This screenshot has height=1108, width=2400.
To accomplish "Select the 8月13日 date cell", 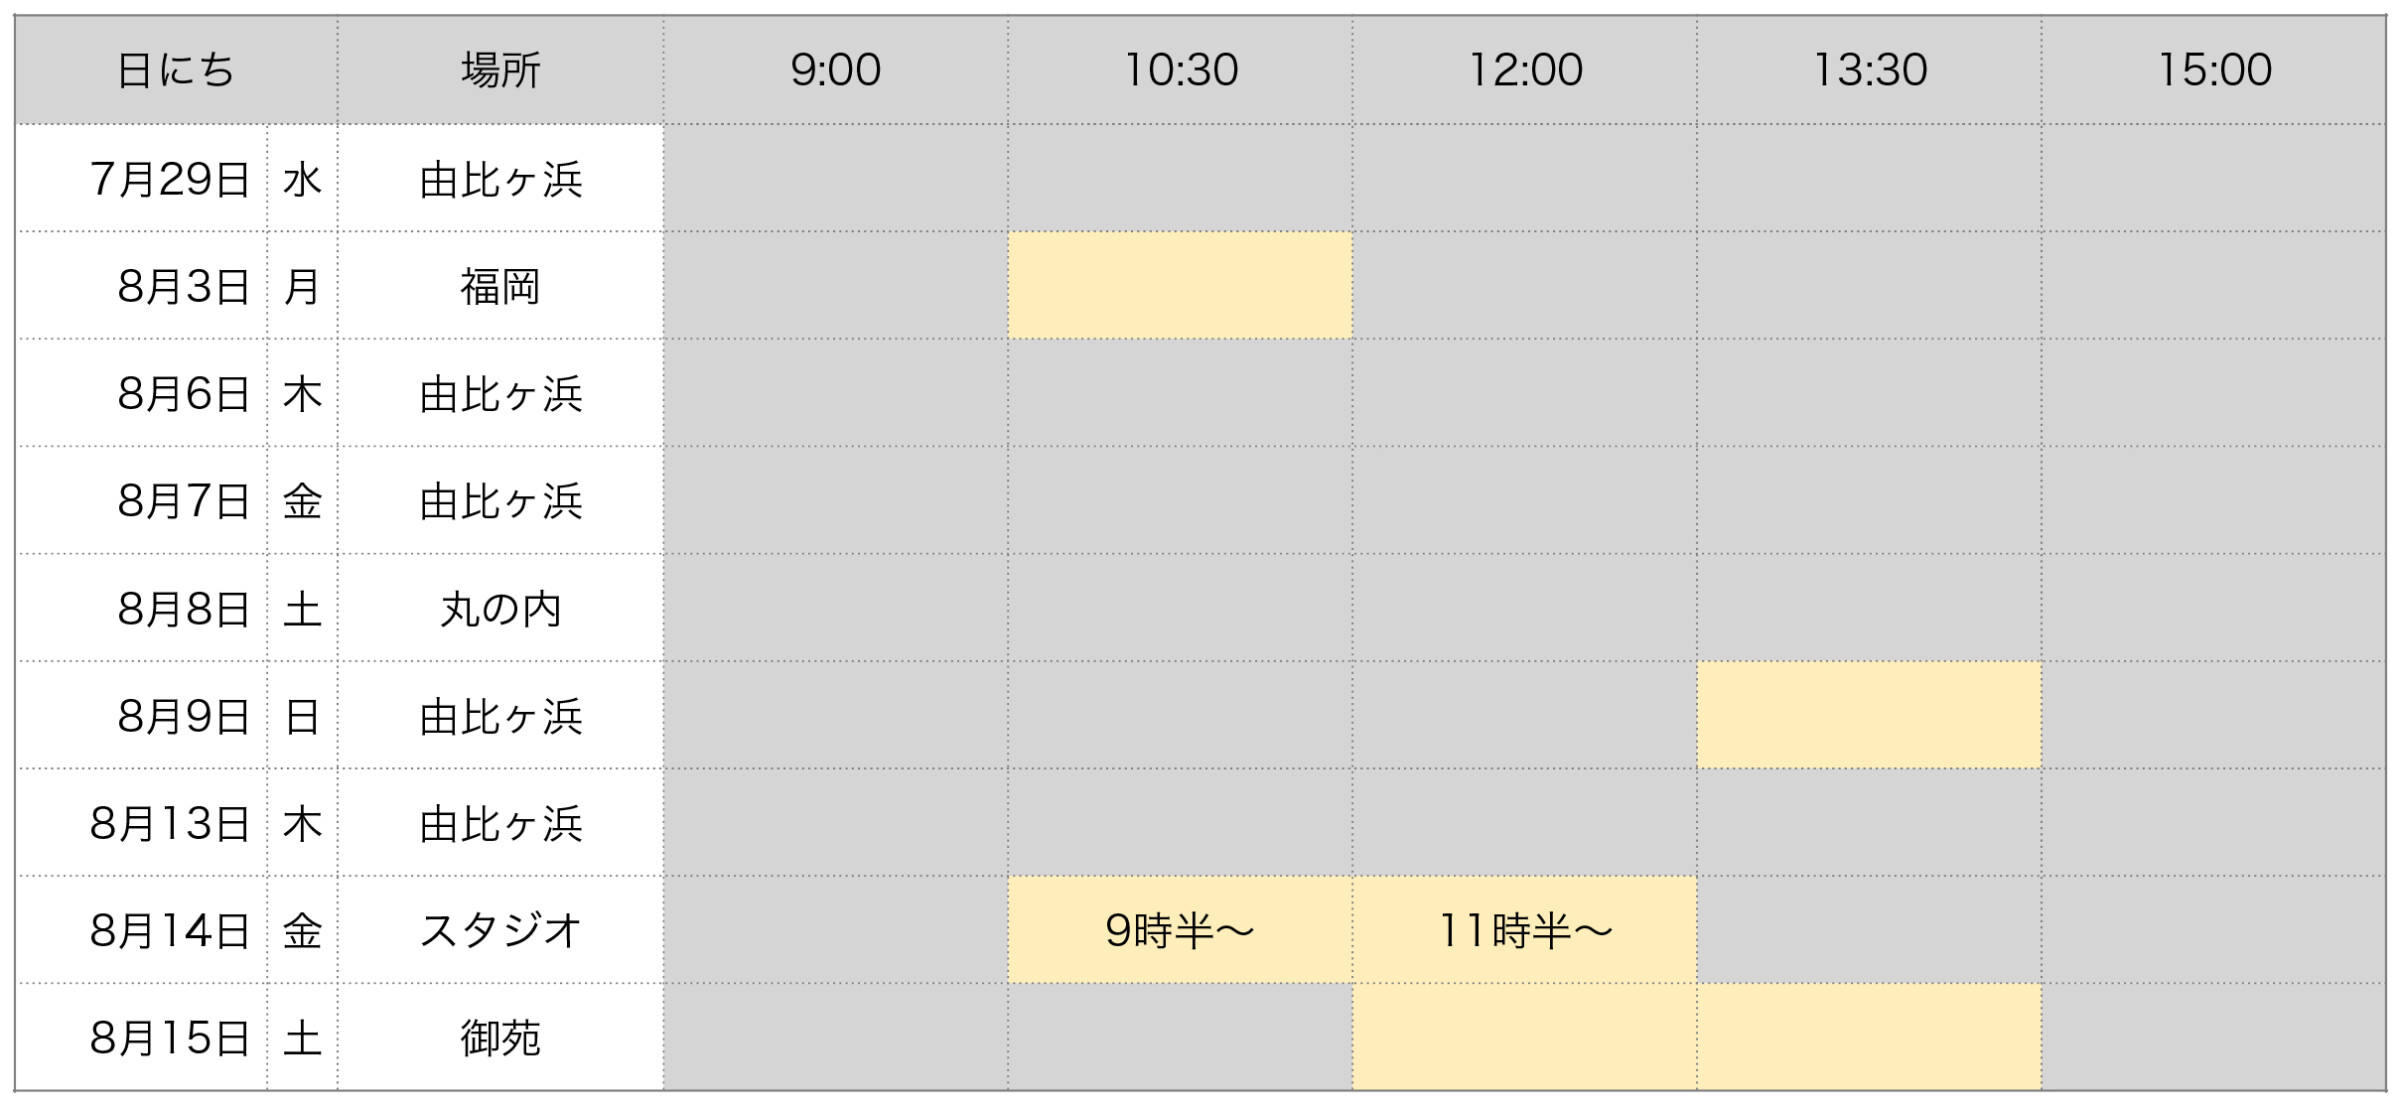I will 141,824.
